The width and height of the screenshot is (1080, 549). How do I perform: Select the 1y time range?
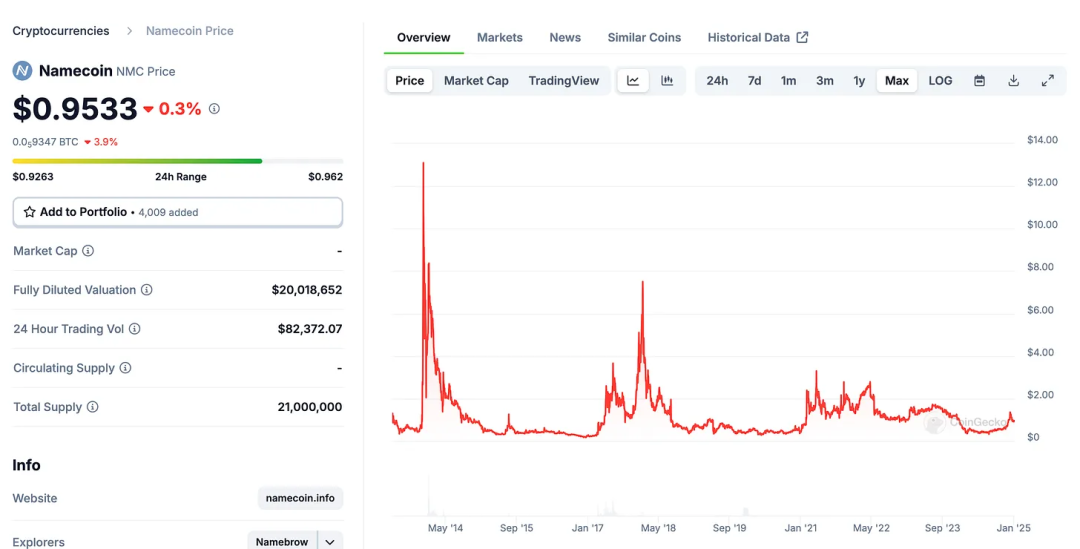(x=859, y=81)
